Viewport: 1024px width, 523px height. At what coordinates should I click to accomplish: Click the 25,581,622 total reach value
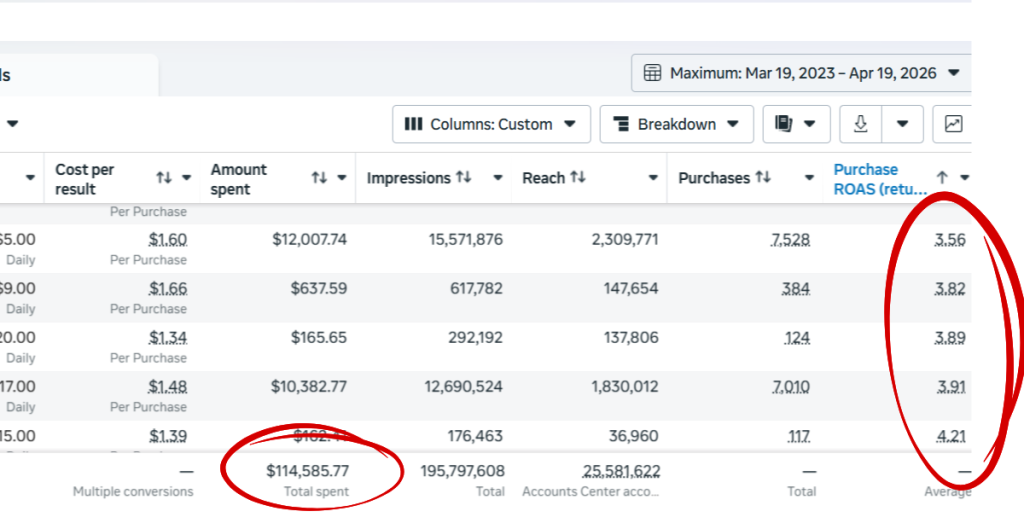(620, 471)
